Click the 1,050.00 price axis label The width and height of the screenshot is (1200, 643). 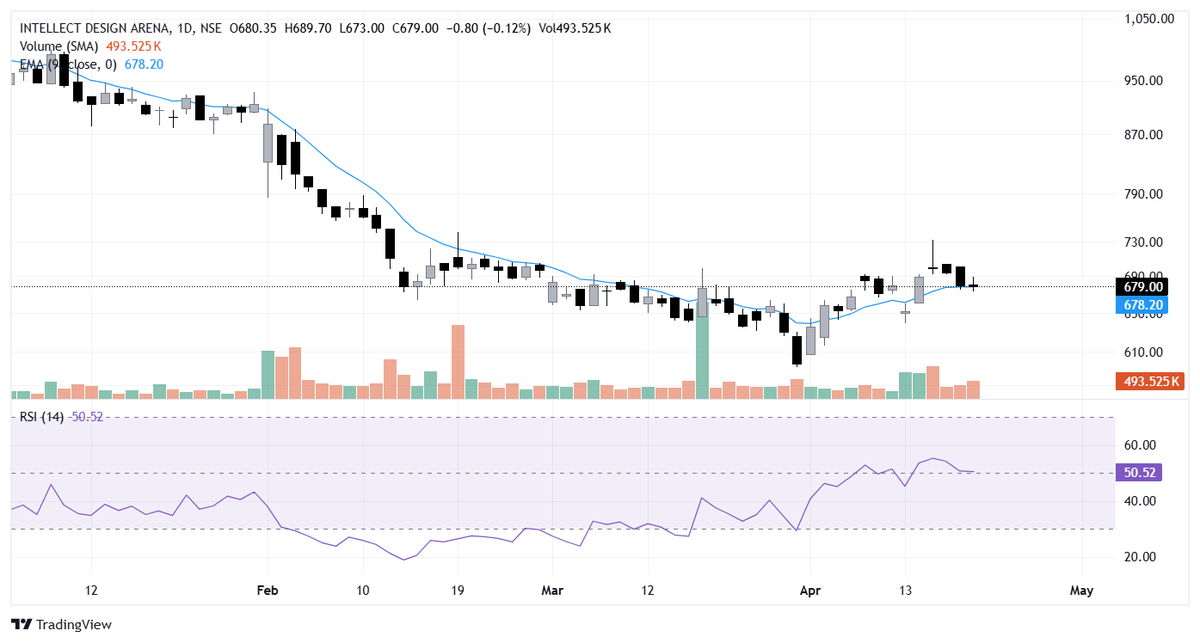1149,19
